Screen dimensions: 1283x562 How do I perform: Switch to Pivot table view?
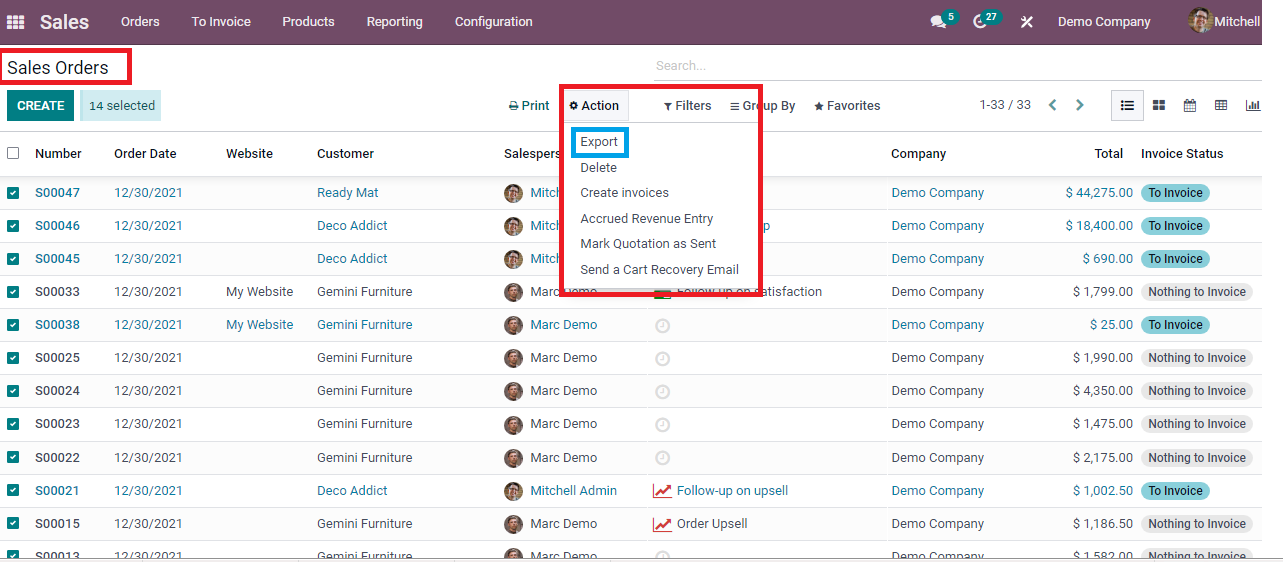(x=1221, y=105)
